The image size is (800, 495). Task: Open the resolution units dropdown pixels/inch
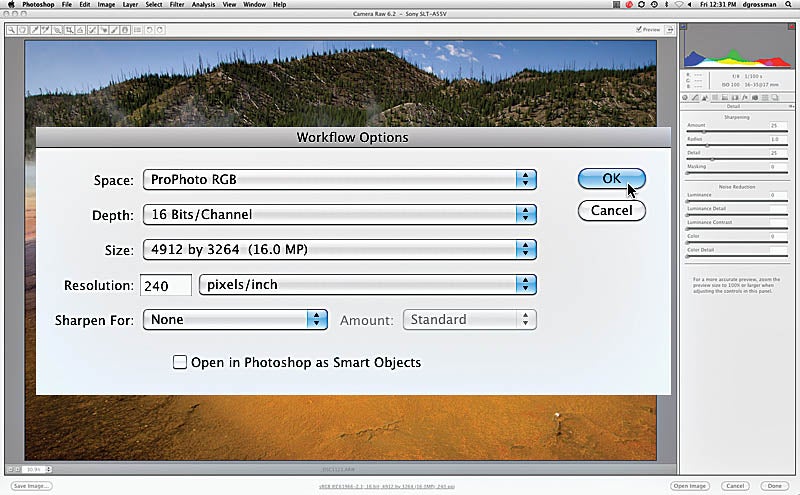tap(367, 285)
